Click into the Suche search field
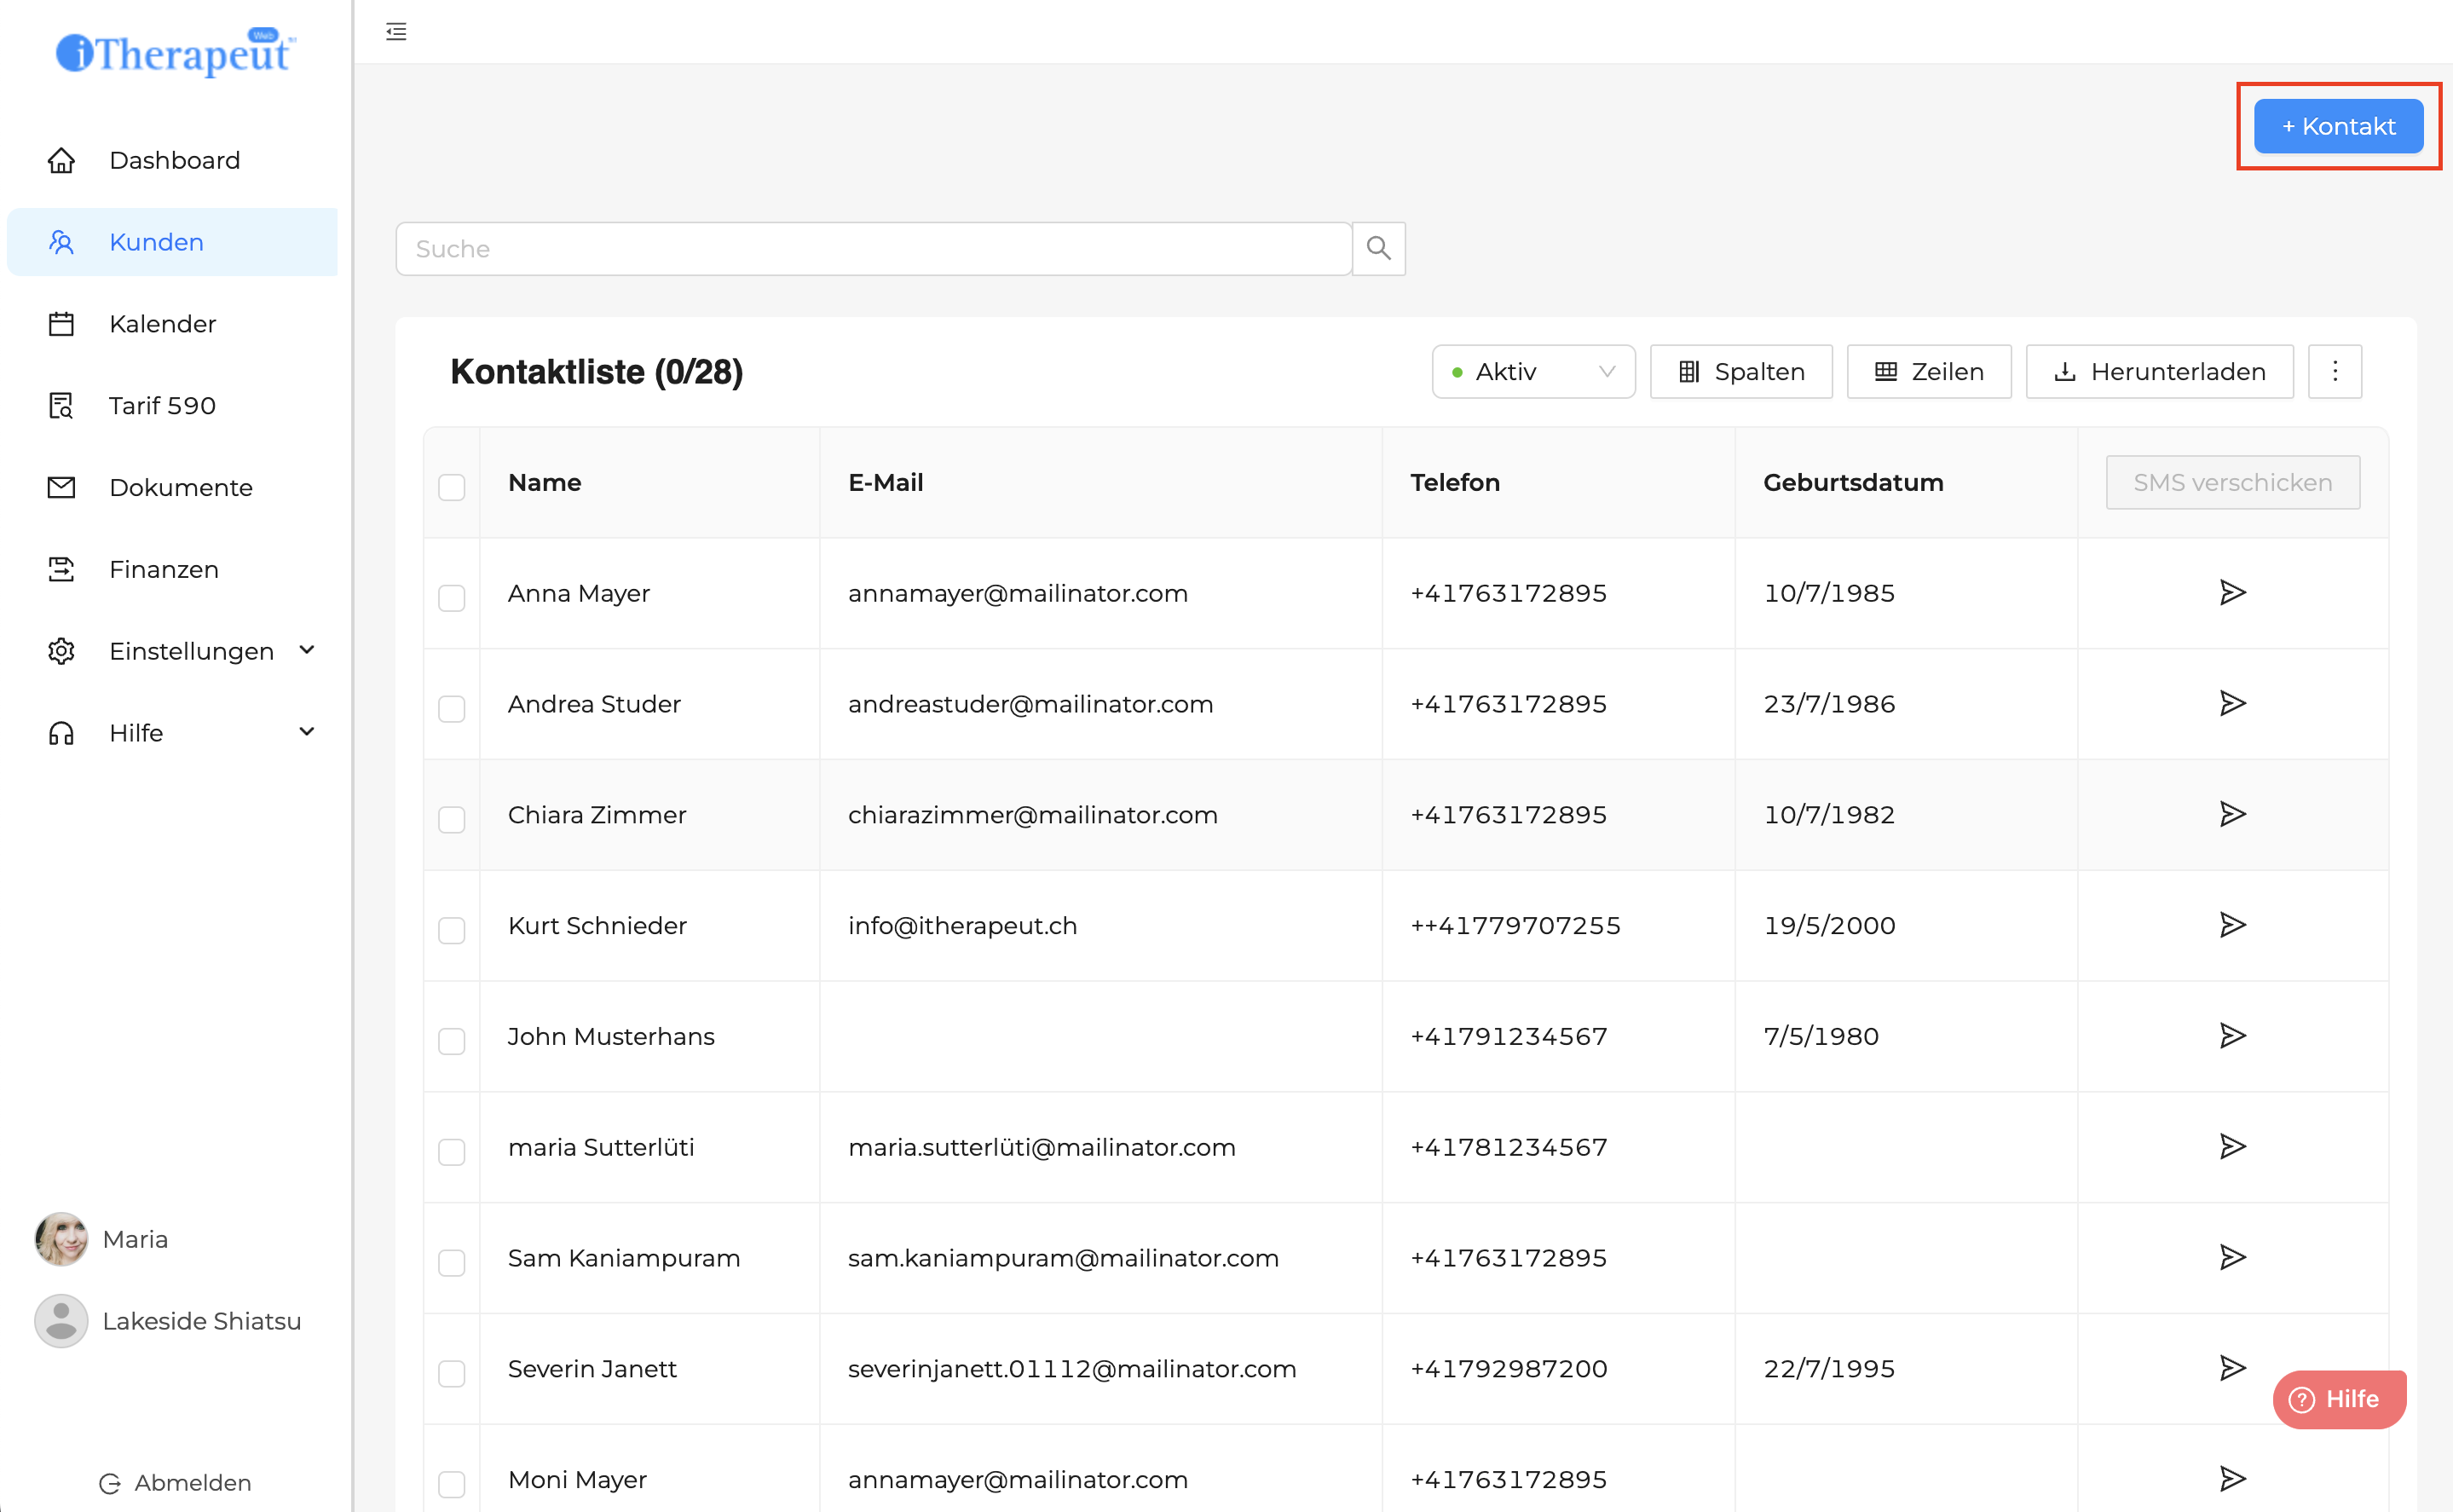This screenshot has height=1512, width=2453. [x=873, y=249]
